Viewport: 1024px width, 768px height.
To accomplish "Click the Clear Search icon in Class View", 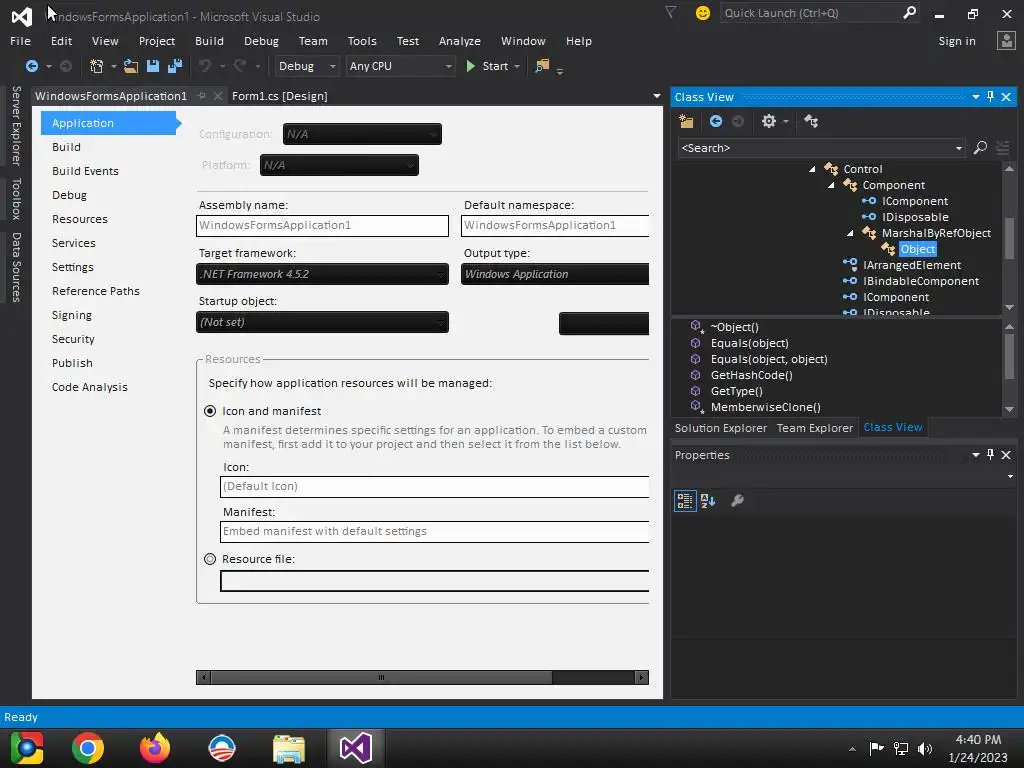I will pos(1003,148).
